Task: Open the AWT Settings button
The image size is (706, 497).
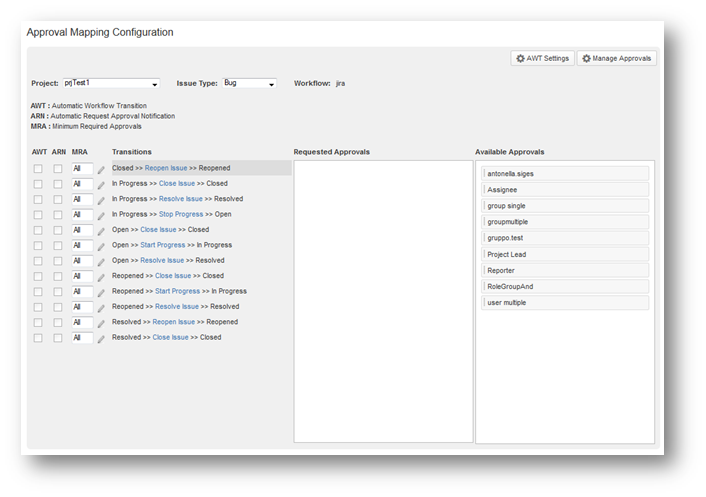Action: point(542,59)
